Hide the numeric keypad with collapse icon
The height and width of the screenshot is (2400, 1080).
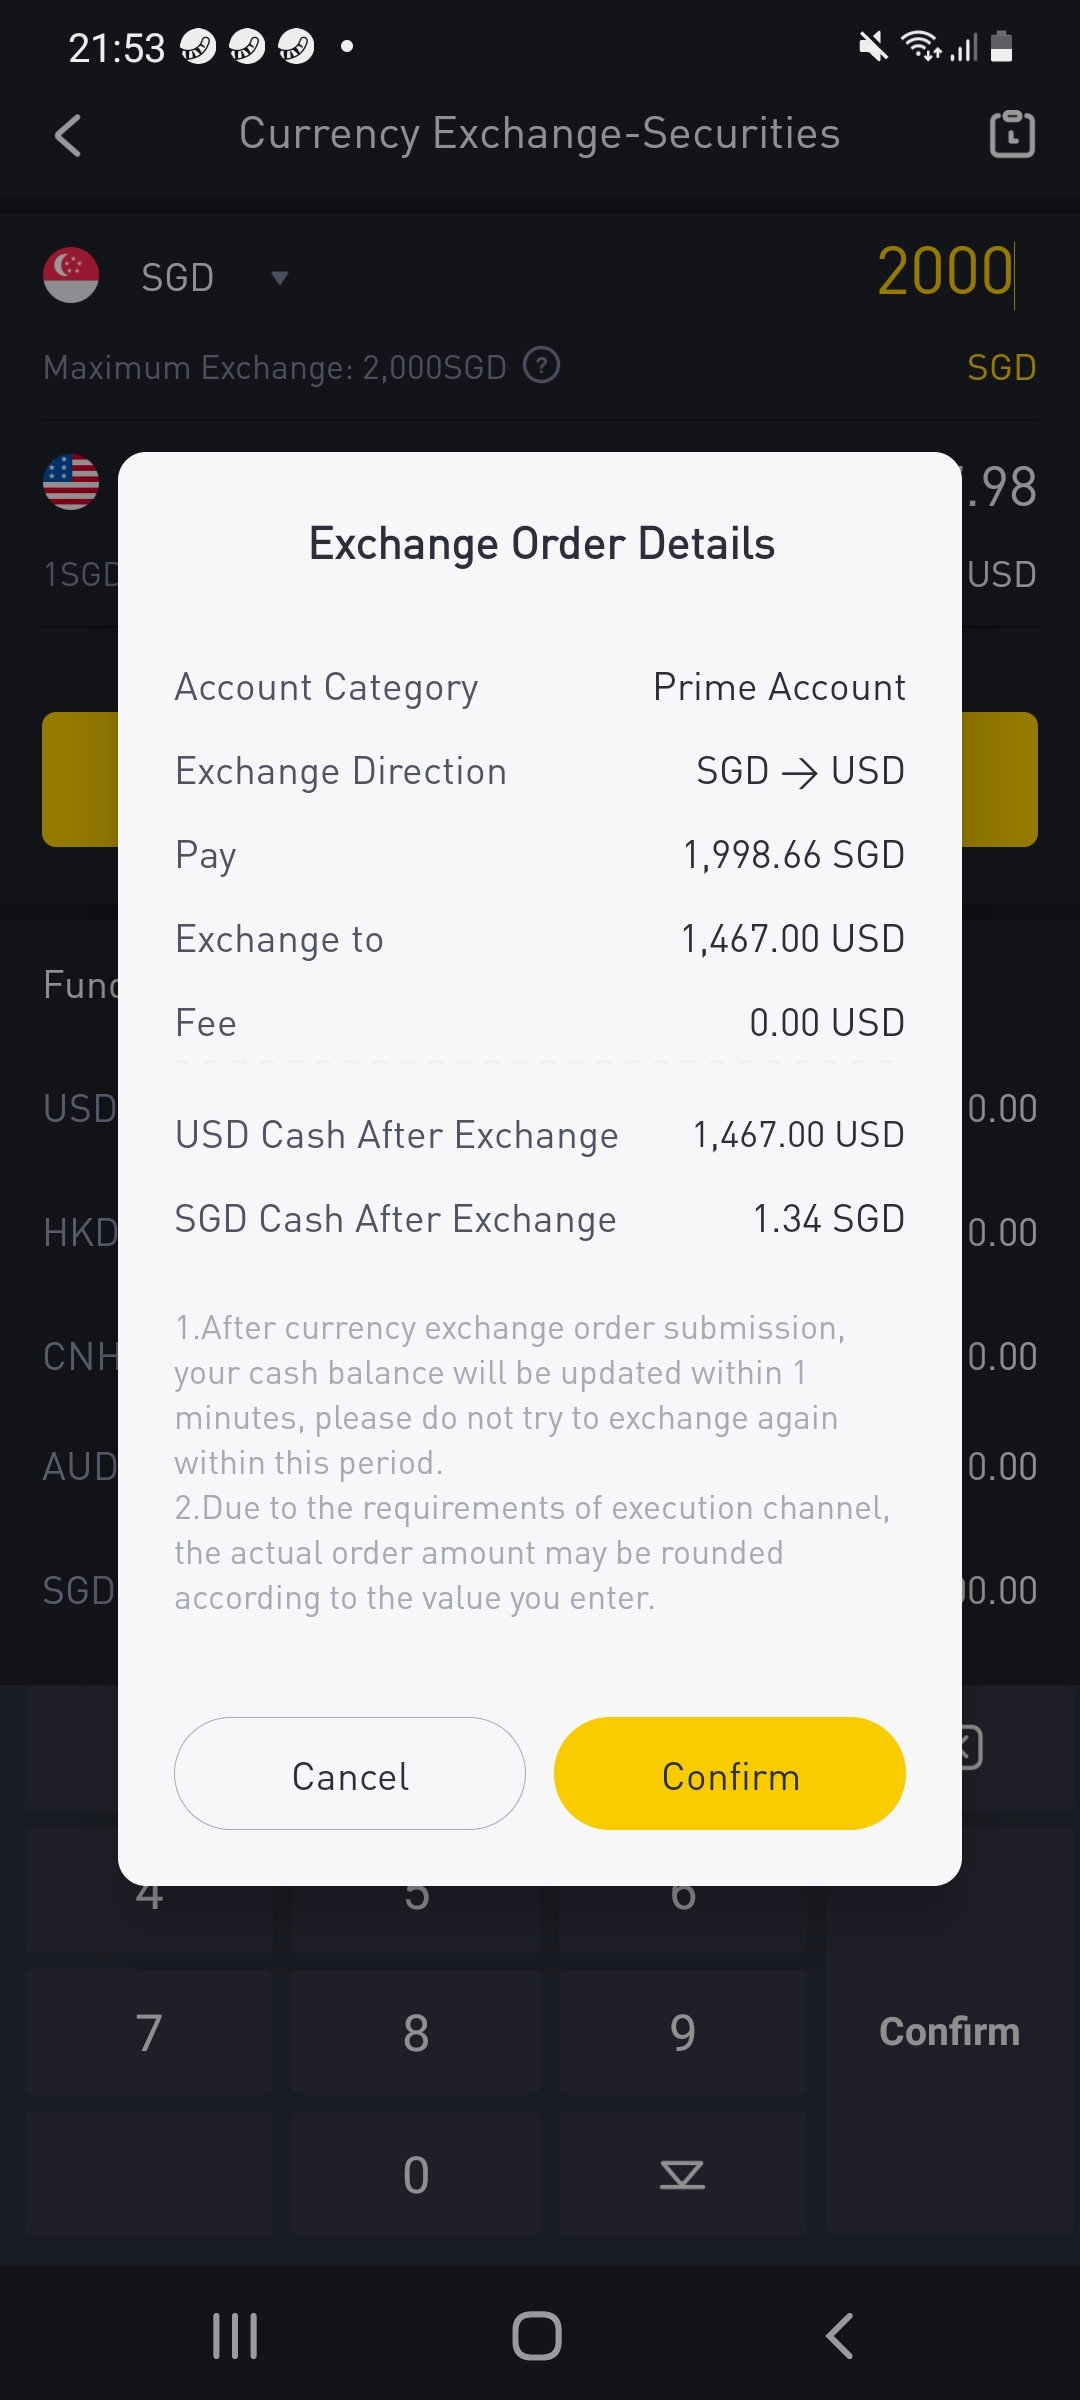pyautogui.click(x=683, y=2175)
